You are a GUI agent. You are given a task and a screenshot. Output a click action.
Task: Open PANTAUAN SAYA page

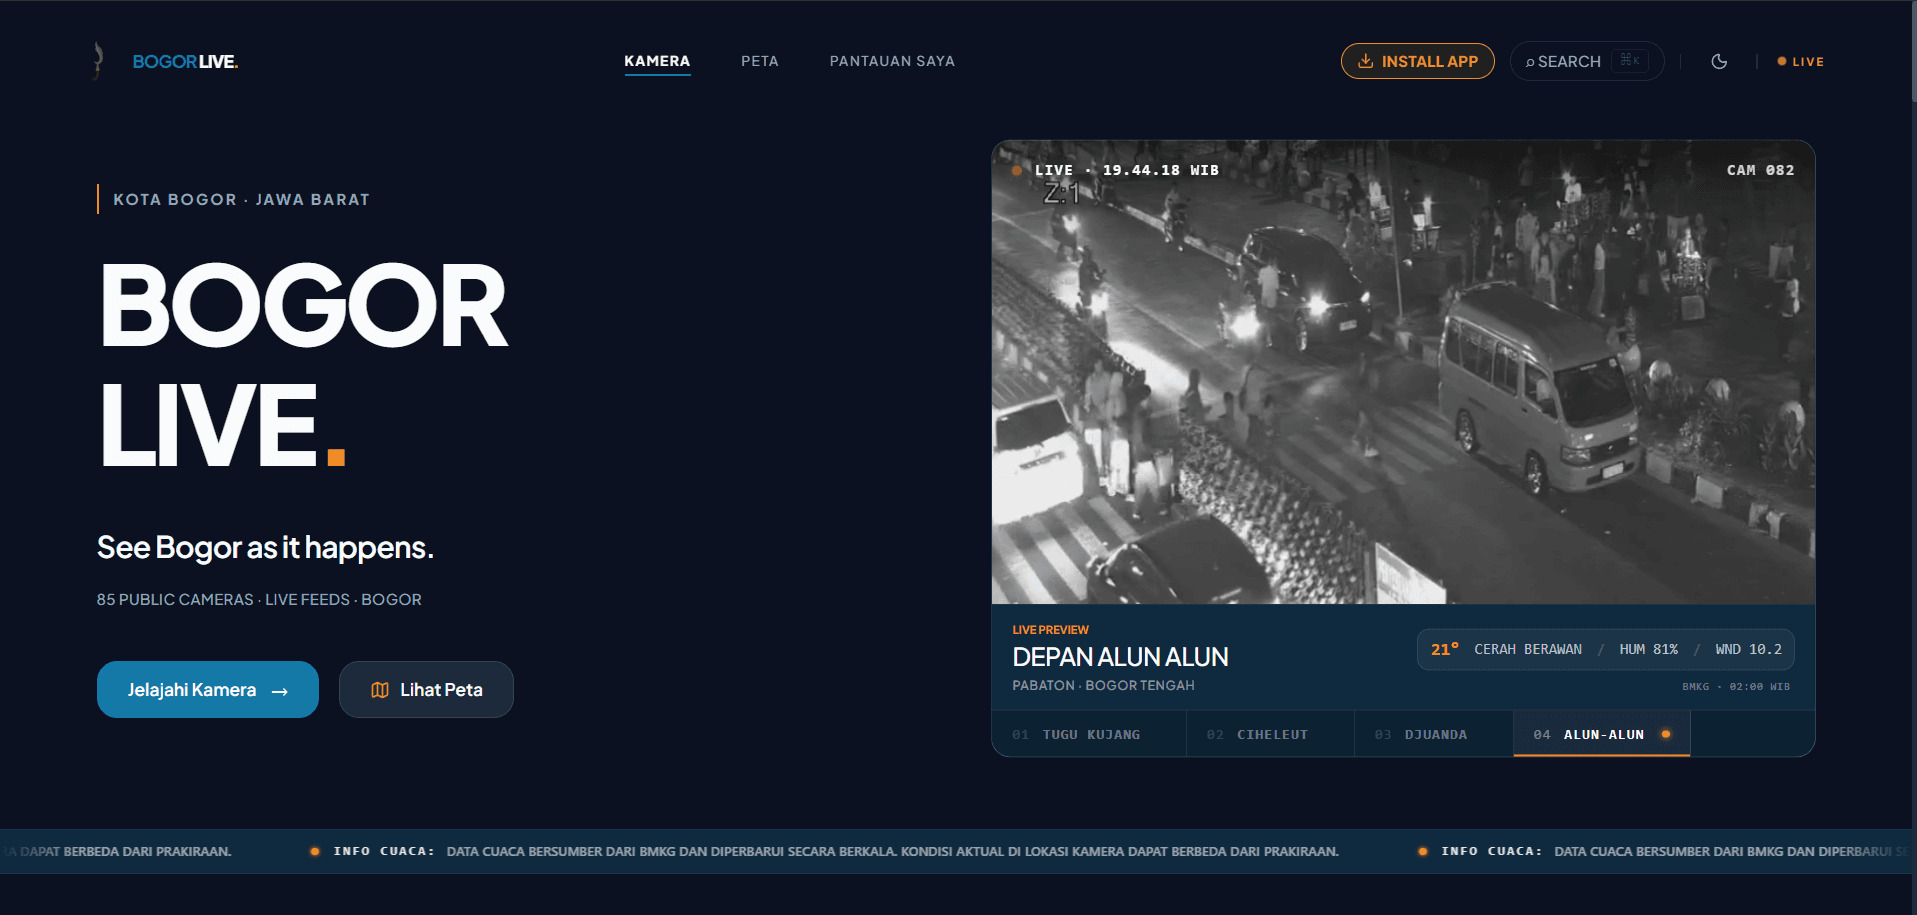point(892,61)
